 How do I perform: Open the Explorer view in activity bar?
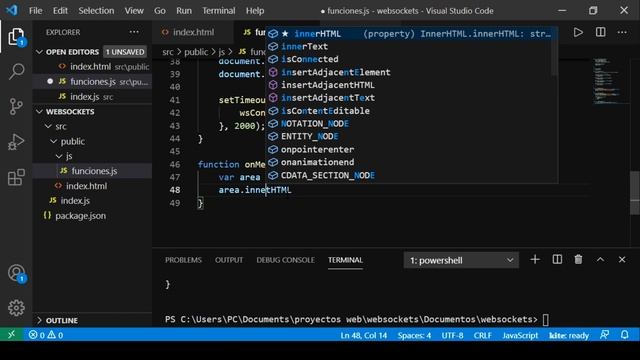[16, 37]
